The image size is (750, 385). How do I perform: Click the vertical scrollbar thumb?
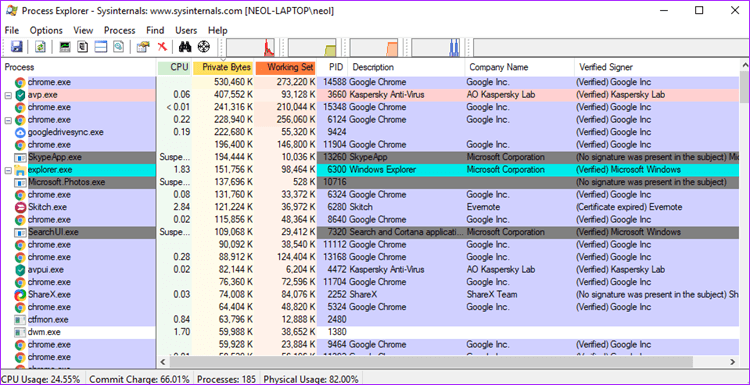pyautogui.click(x=744, y=87)
